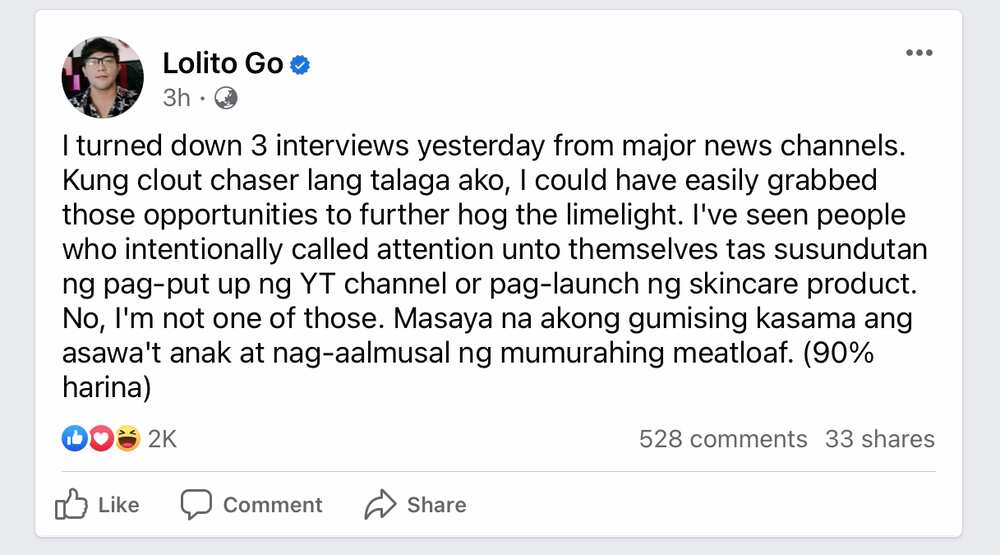Image resolution: width=1000 pixels, height=555 pixels.
Task: Open the 3h timestamp link
Action: [177, 98]
